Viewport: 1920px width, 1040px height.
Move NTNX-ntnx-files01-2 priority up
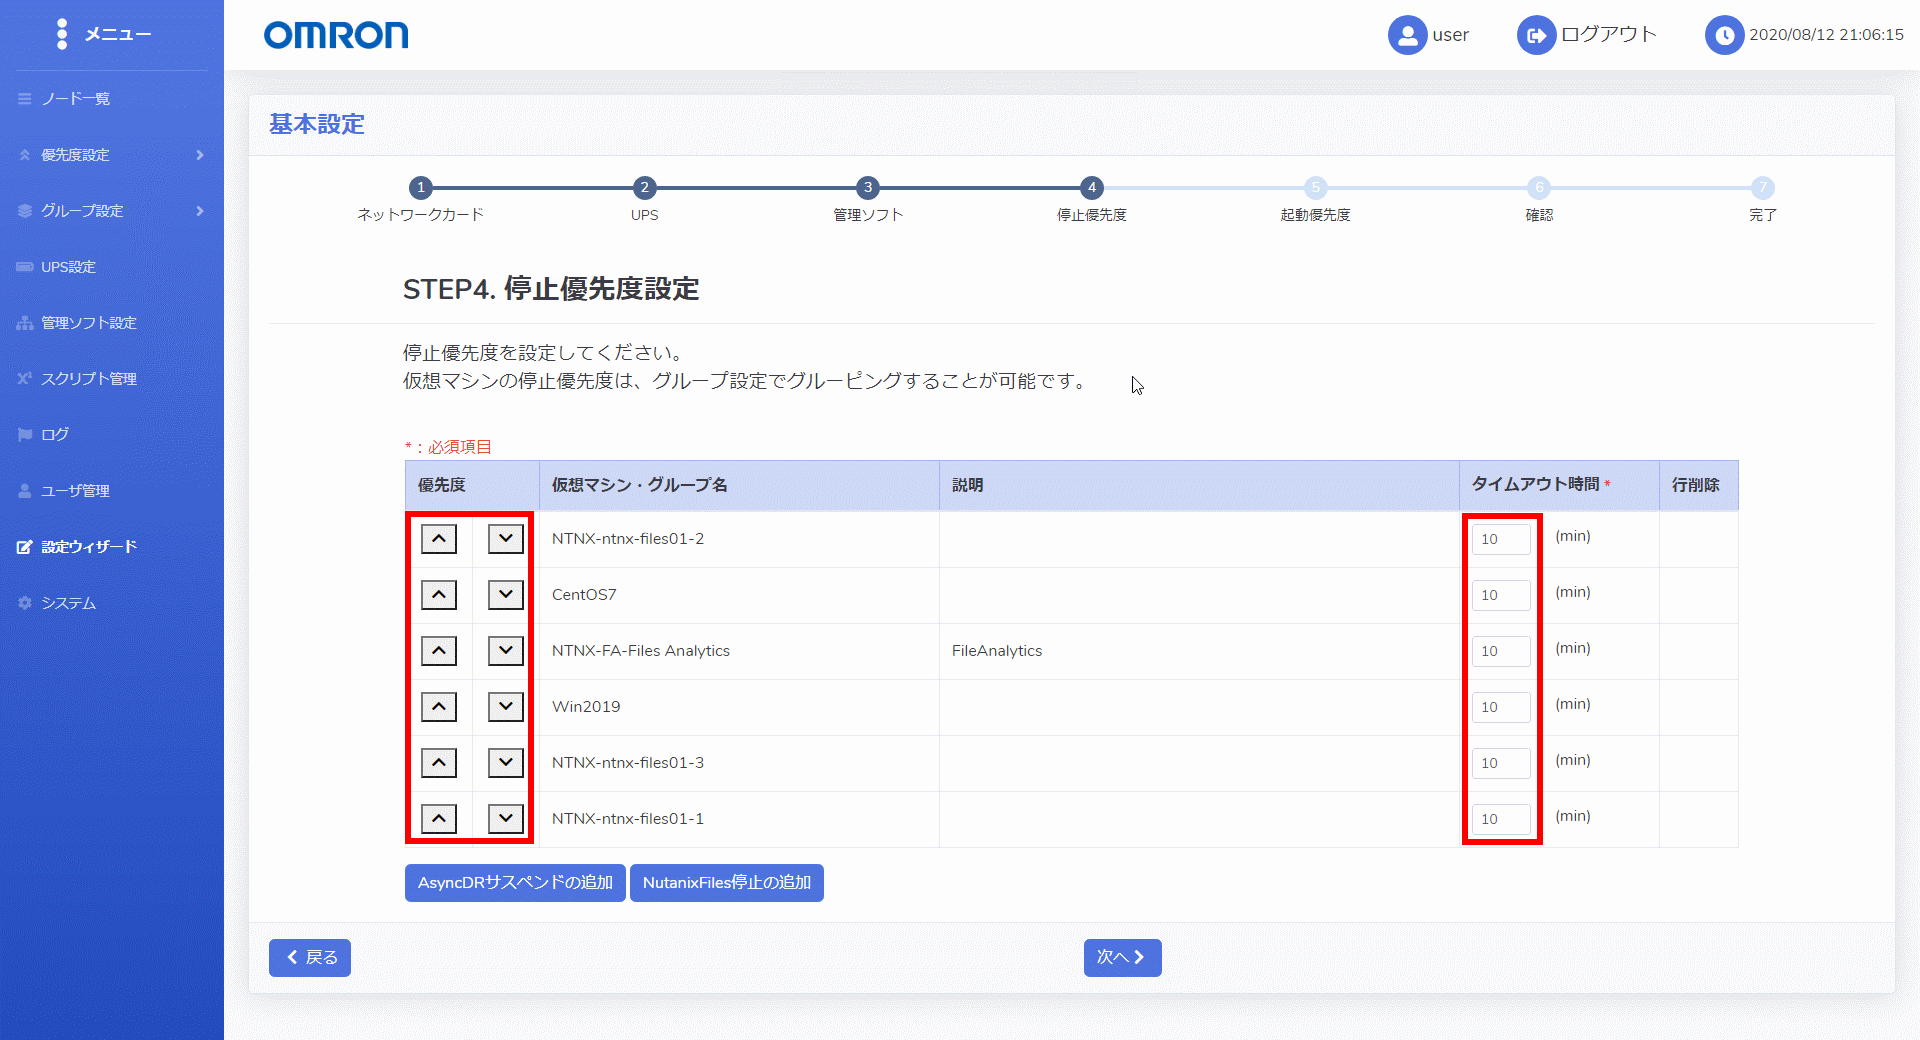[439, 539]
